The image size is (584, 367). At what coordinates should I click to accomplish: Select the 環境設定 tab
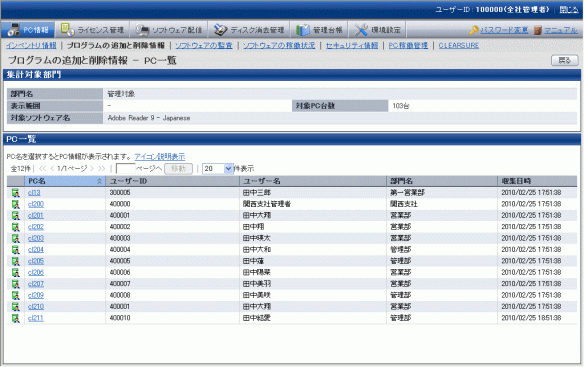point(377,29)
